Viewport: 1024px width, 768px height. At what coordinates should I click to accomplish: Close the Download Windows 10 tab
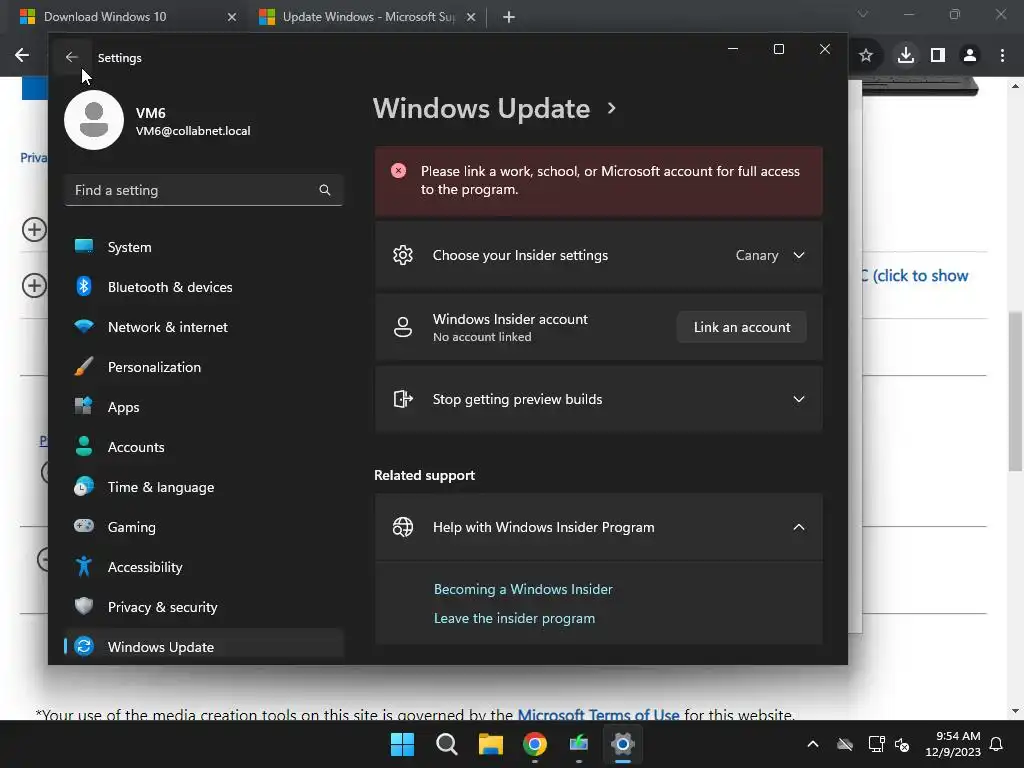232,17
